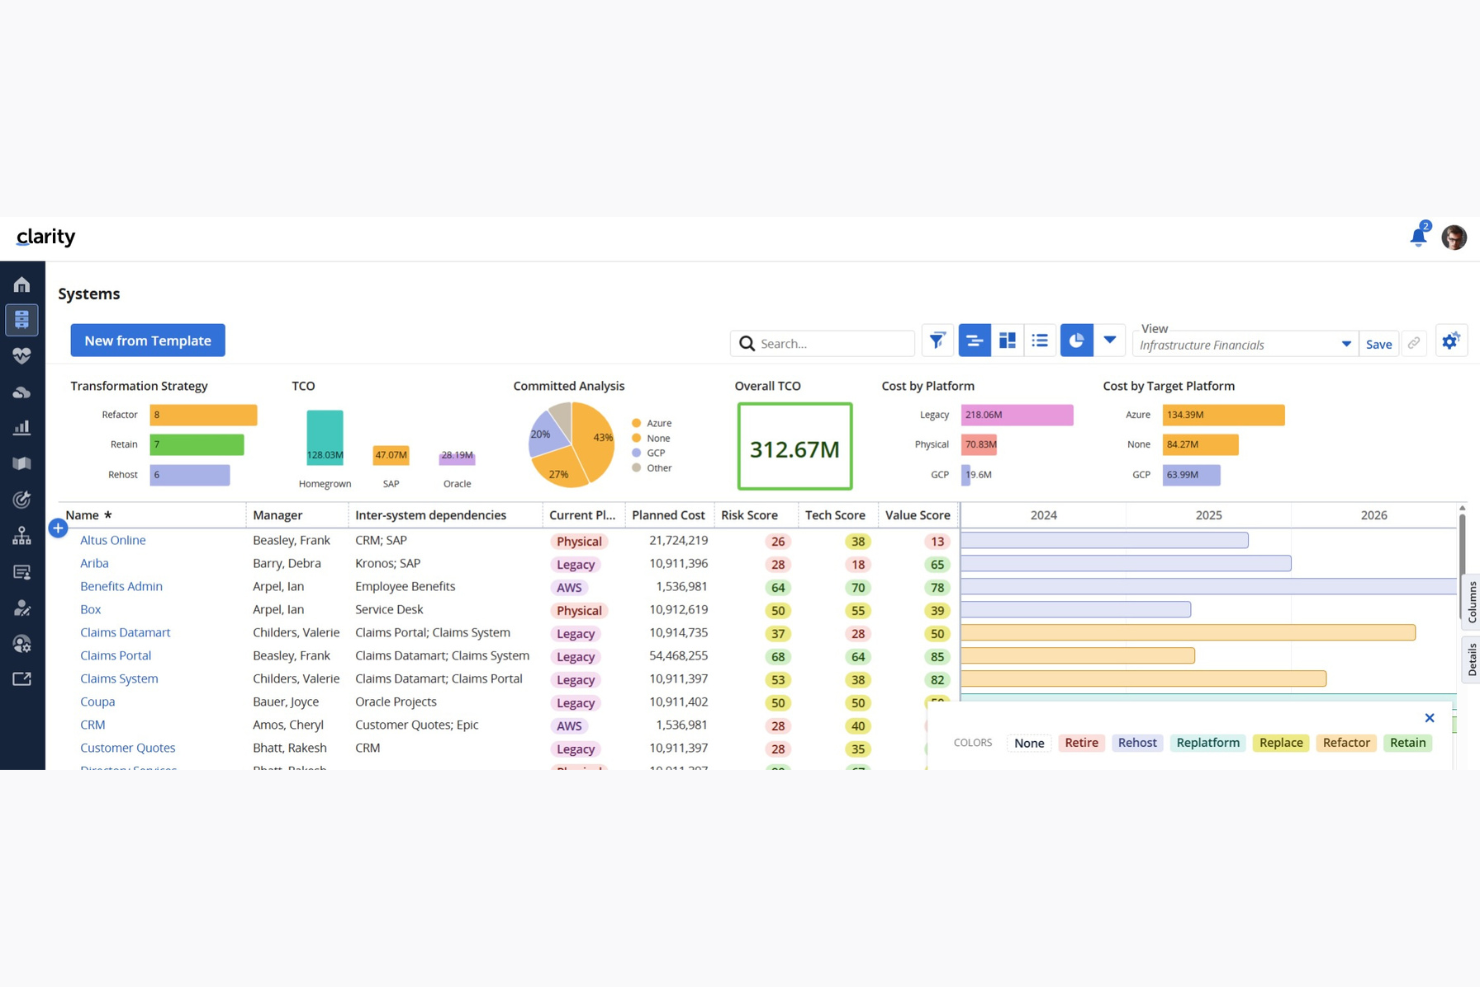Open the Home page from the sidebar
Screen dimensions: 1480x987
pyautogui.click(x=22, y=284)
